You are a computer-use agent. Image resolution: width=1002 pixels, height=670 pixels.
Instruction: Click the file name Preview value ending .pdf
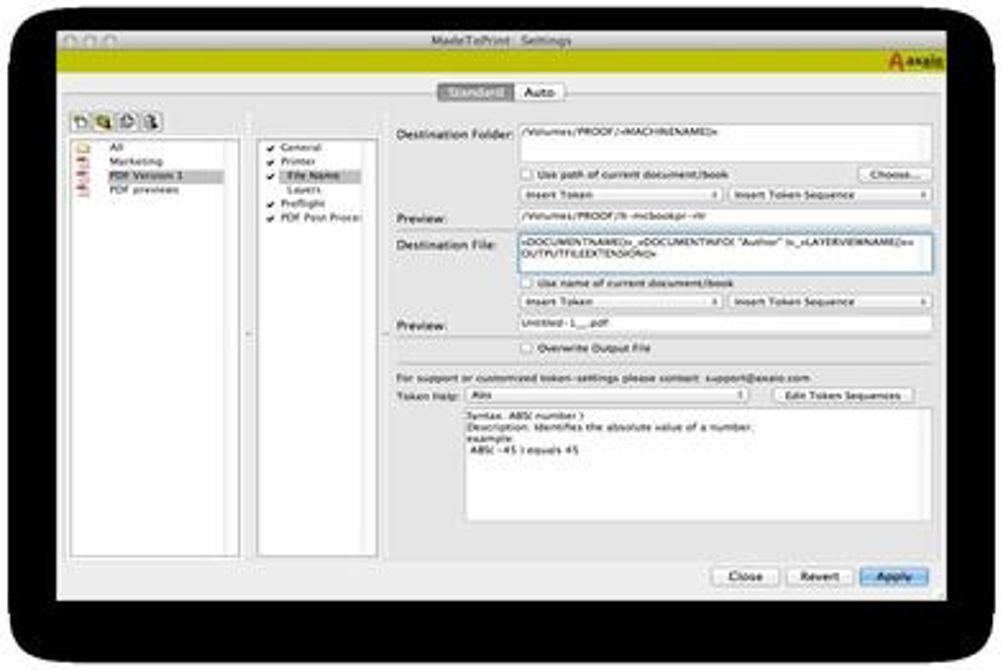click(725, 323)
